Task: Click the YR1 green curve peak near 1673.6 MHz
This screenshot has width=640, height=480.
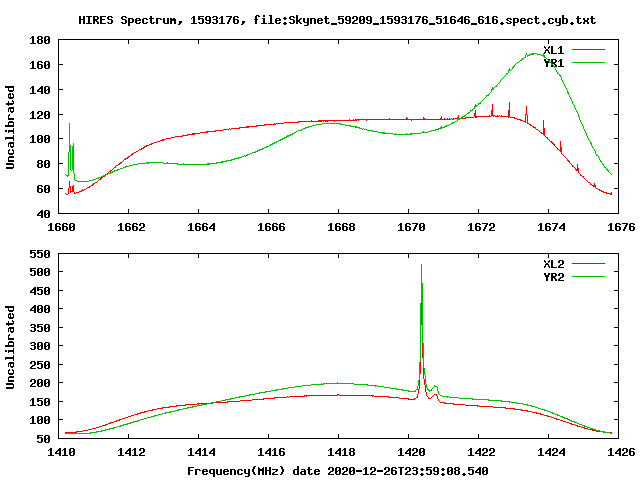Action: pos(534,54)
